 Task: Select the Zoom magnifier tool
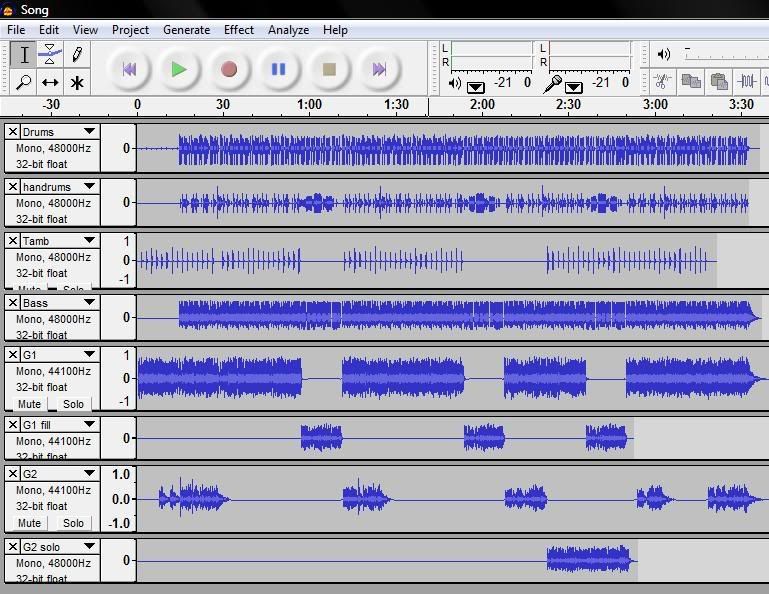coord(23,82)
